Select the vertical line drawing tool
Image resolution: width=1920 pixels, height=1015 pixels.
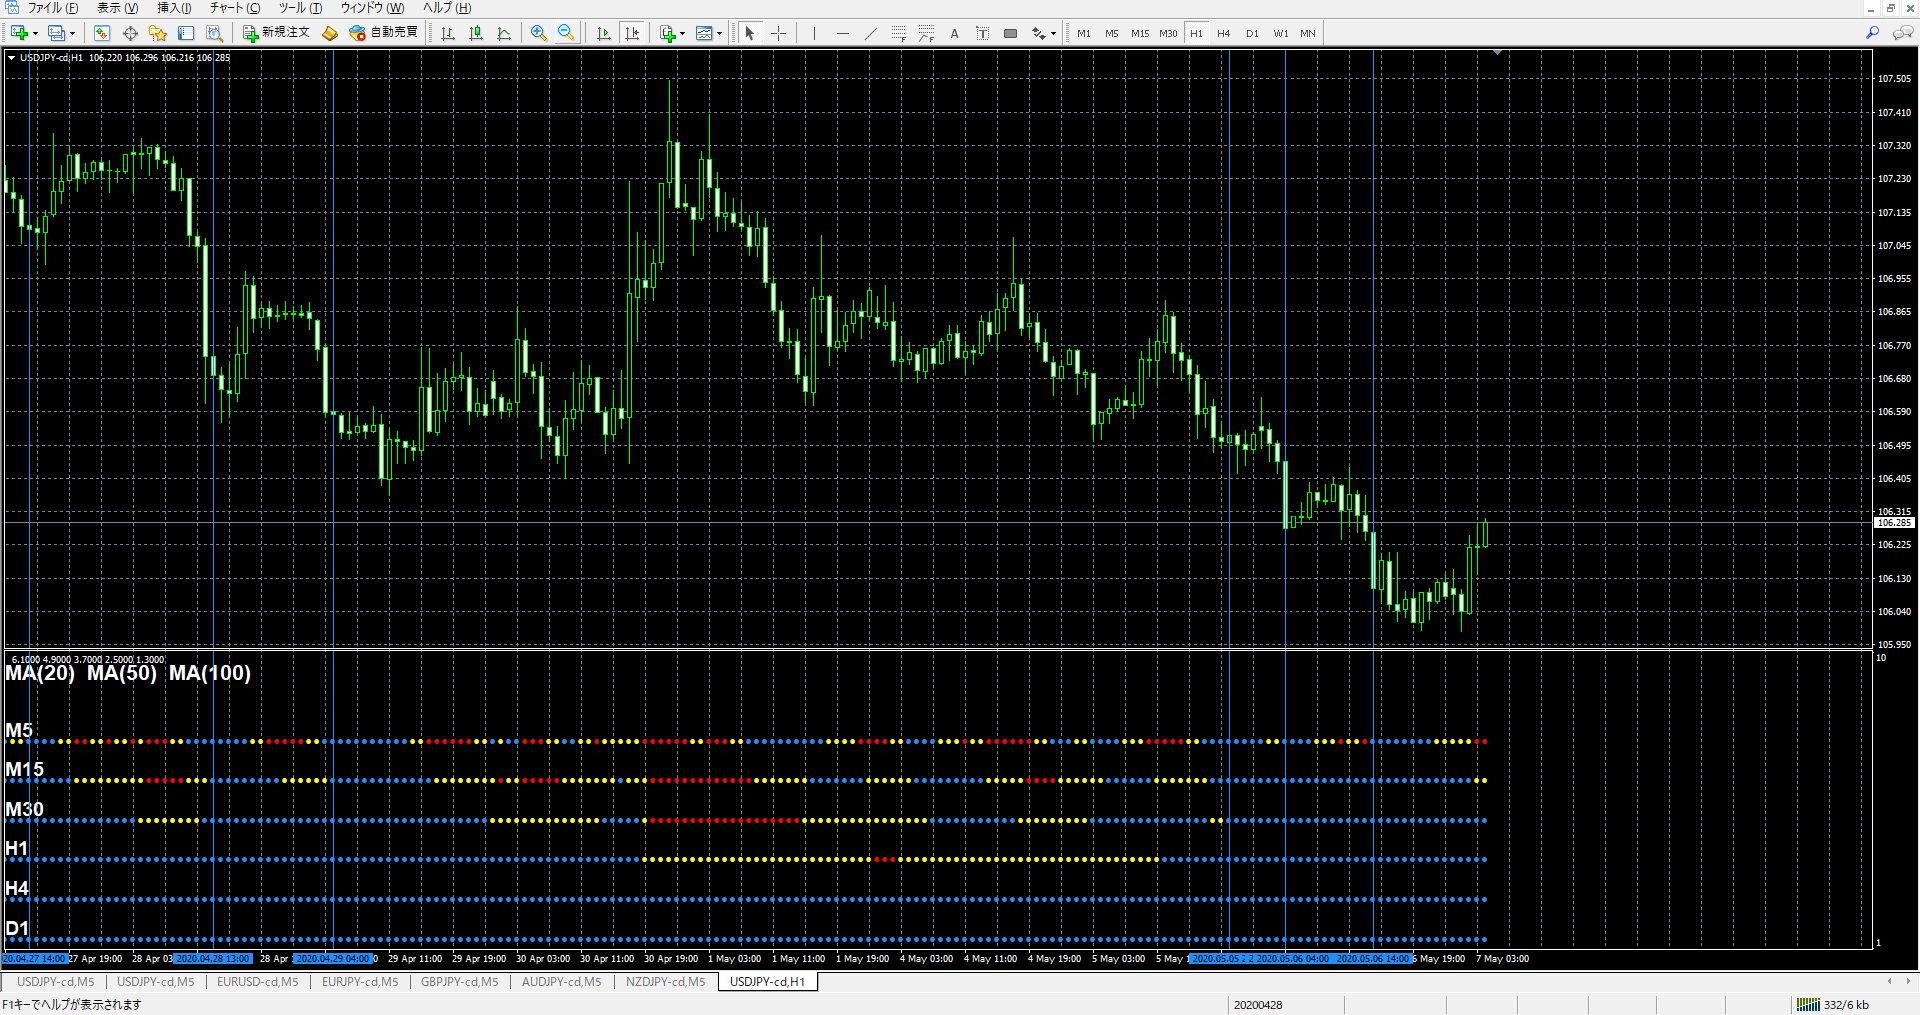point(814,33)
